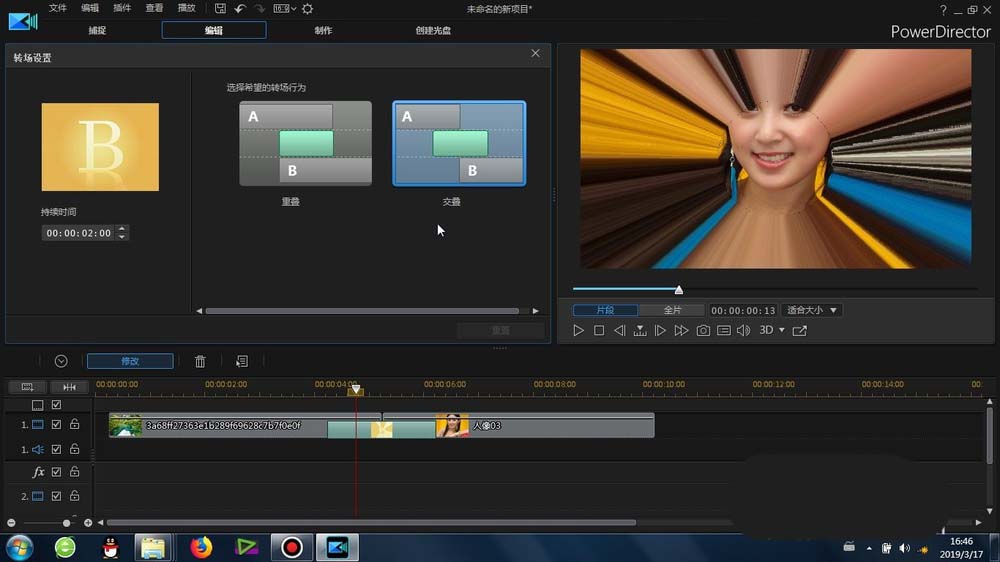This screenshot has height=562, width=1000.
Task: Open the 适合大小 zoom dropdown
Action: click(812, 310)
